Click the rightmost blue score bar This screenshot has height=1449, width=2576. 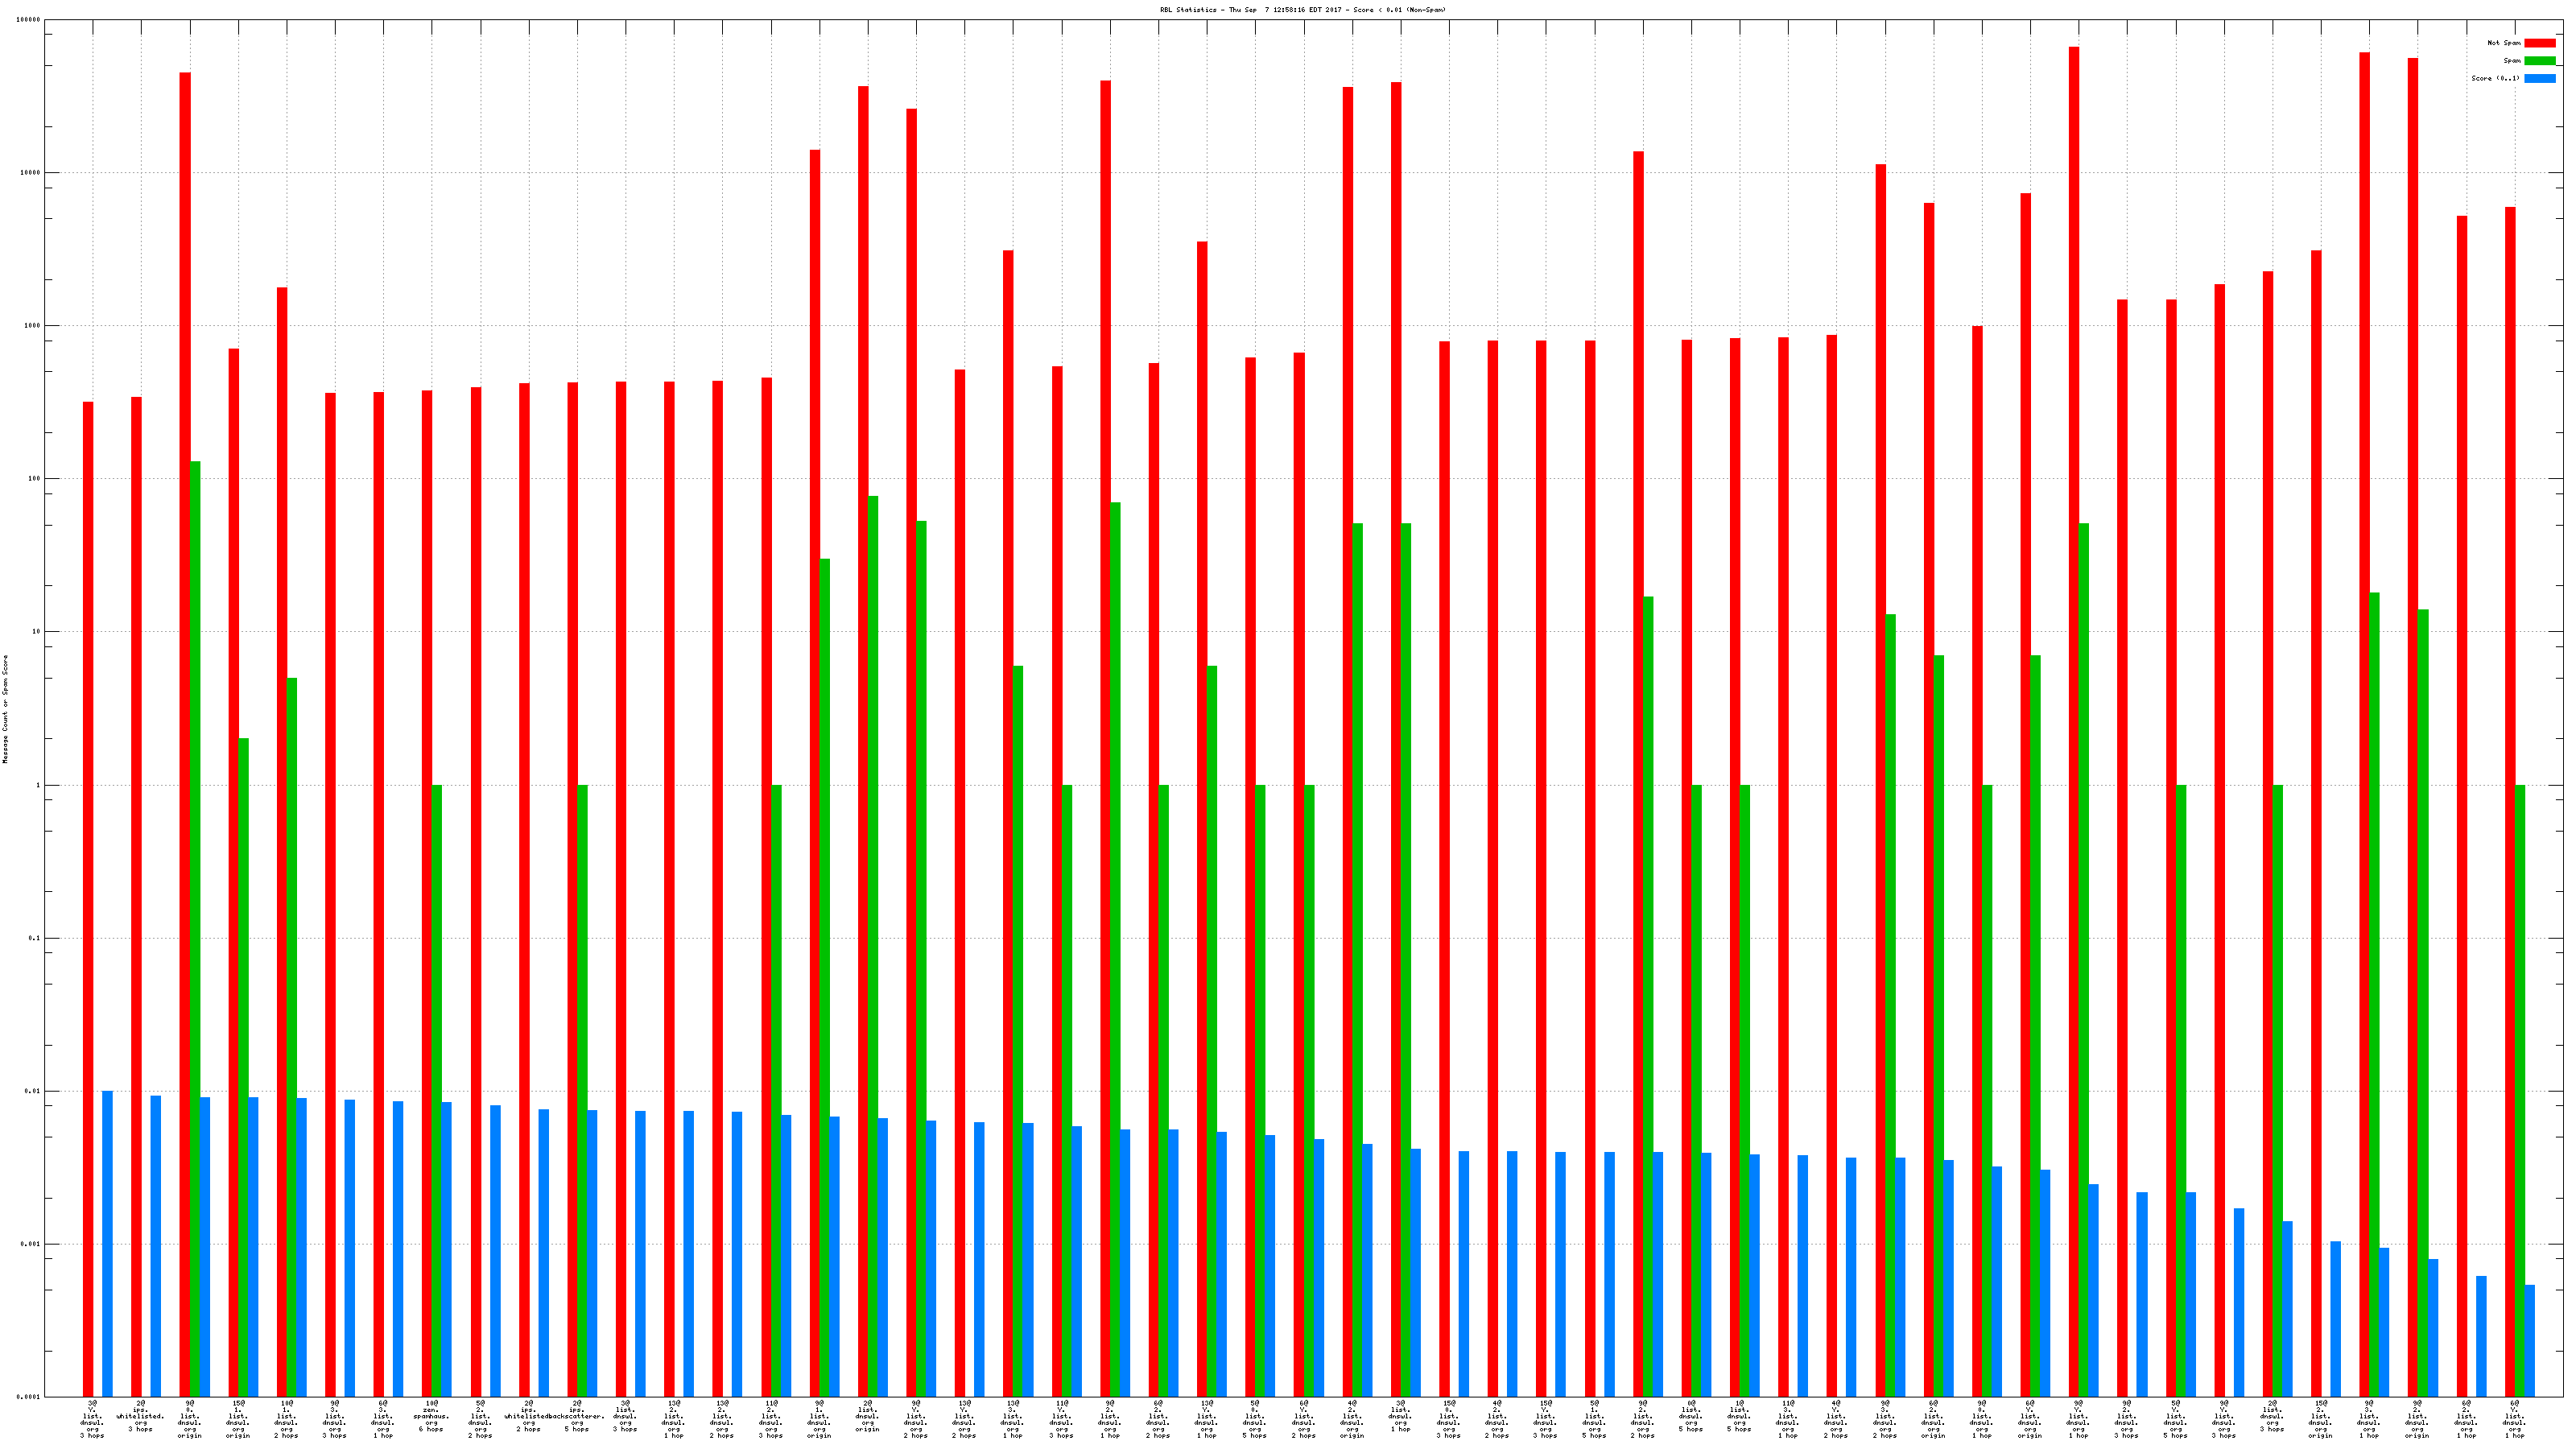2530,1340
